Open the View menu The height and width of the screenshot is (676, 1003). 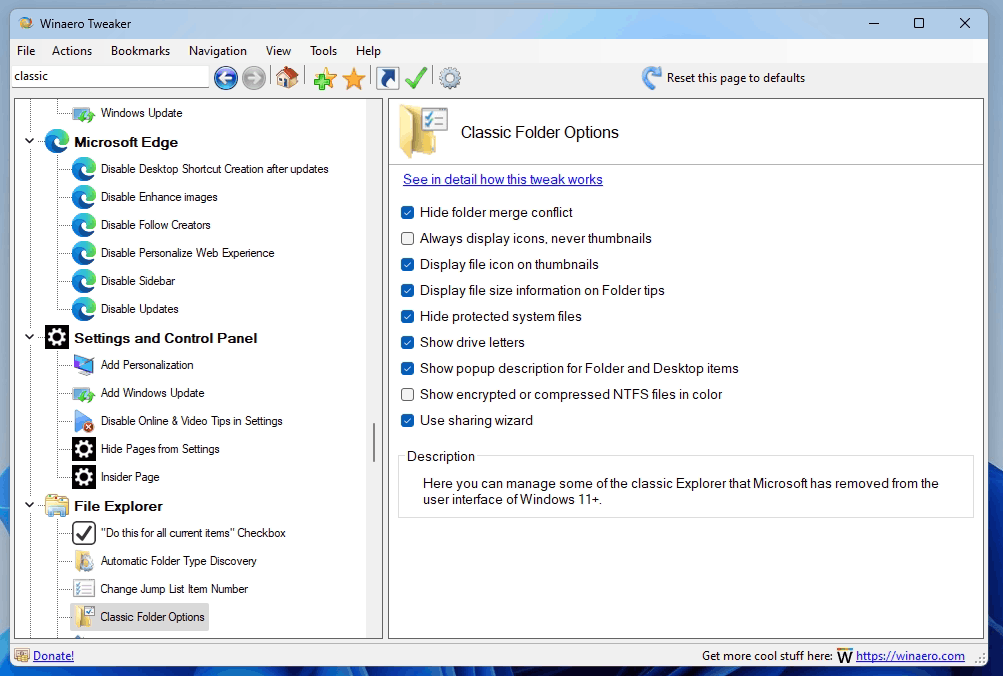[x=278, y=51]
